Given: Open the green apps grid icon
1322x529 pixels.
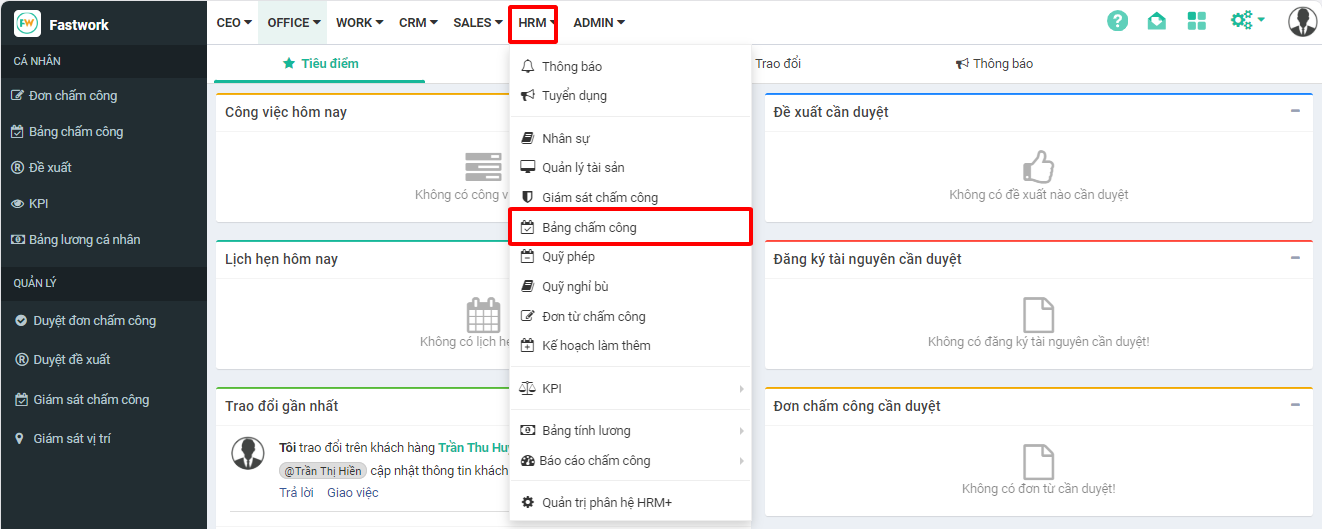Looking at the screenshot, I should point(1196,21).
